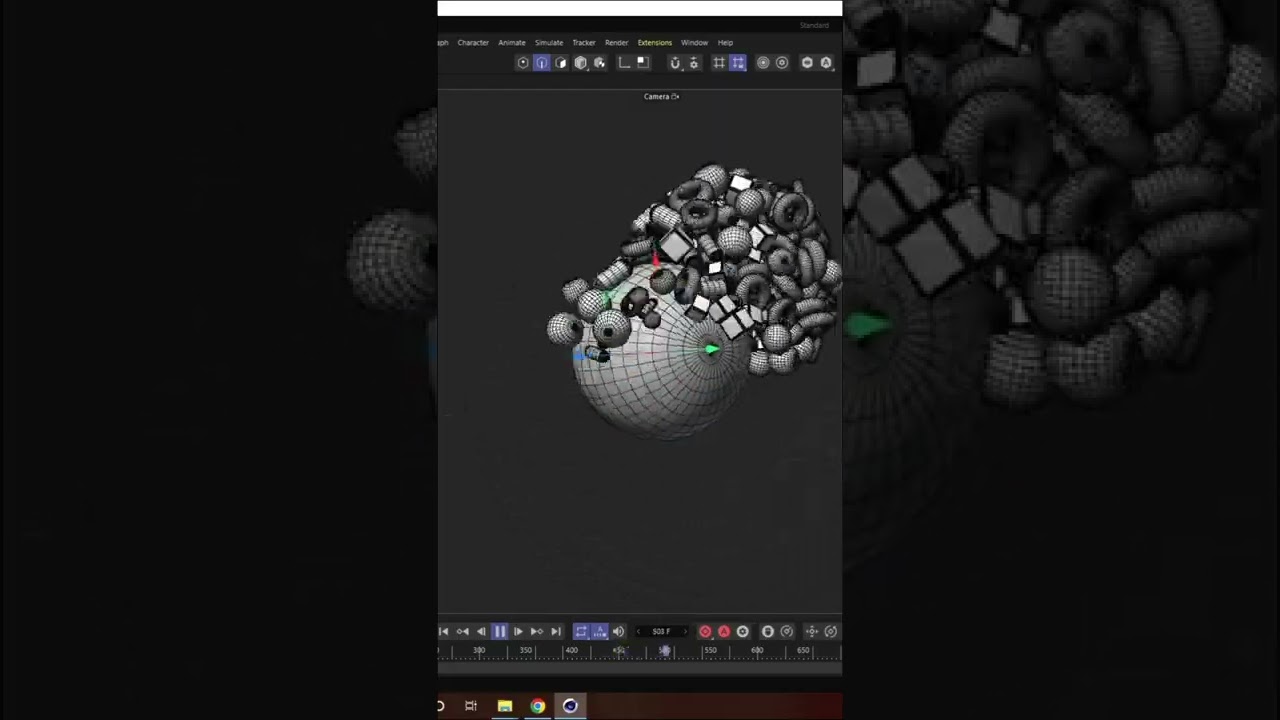Go to start of animation
This screenshot has height=720, width=1280.
tap(444, 632)
